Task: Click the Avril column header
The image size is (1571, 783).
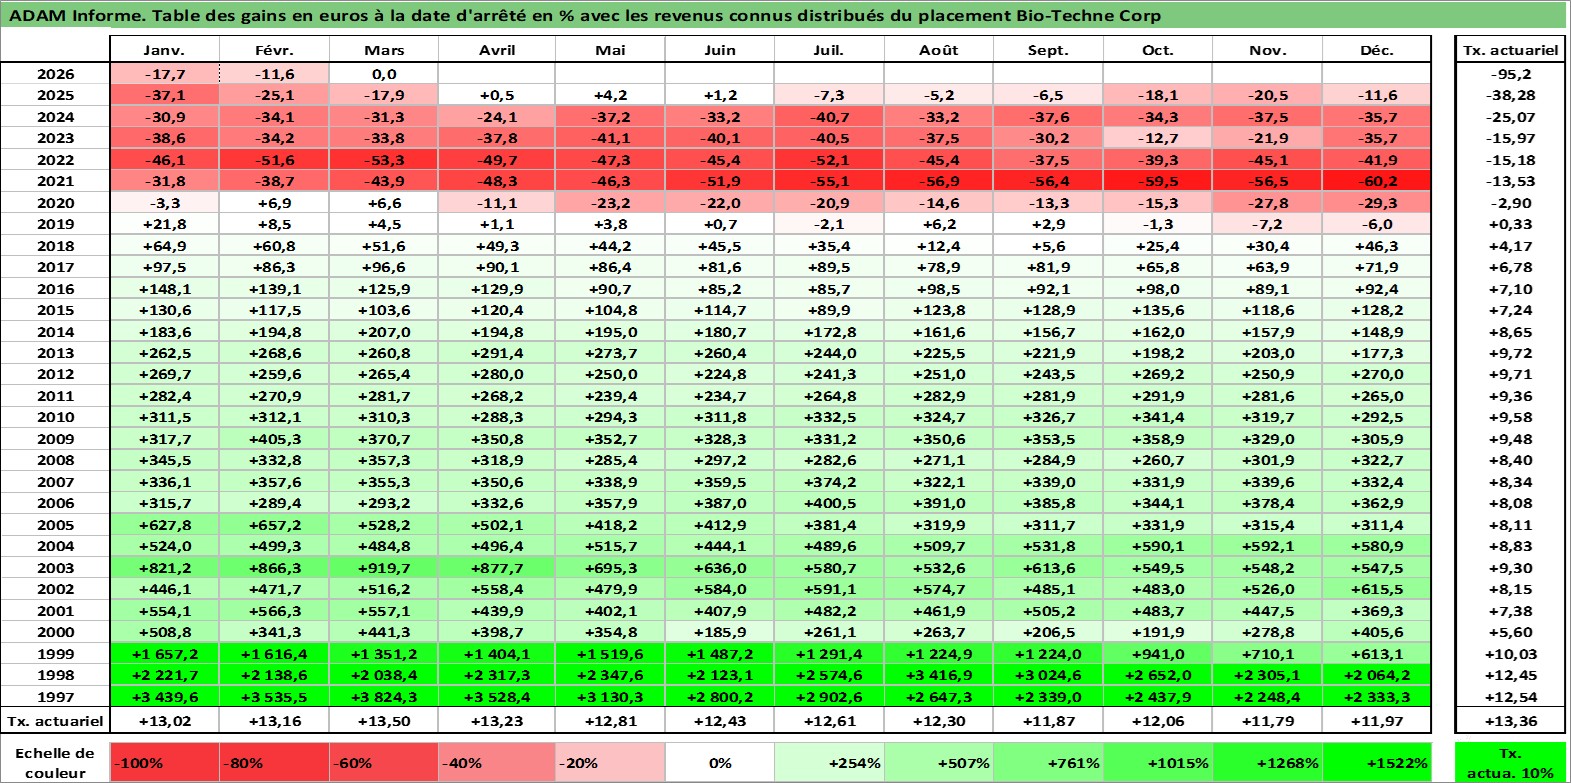Action: [x=497, y=50]
